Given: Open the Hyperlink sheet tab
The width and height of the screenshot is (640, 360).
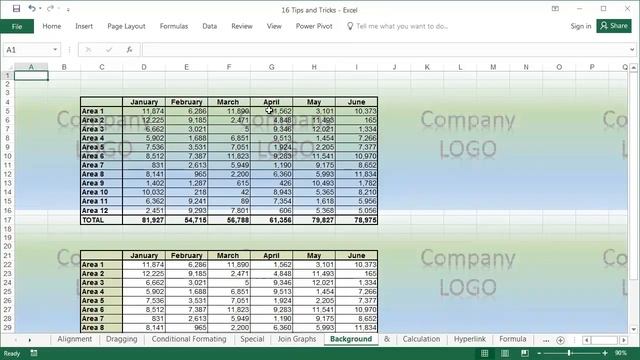Looking at the screenshot, I should tap(470, 339).
